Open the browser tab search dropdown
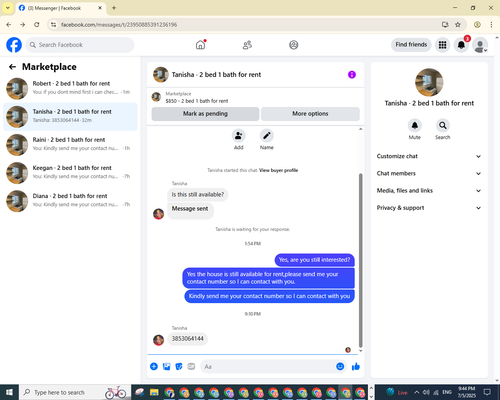 point(7,8)
